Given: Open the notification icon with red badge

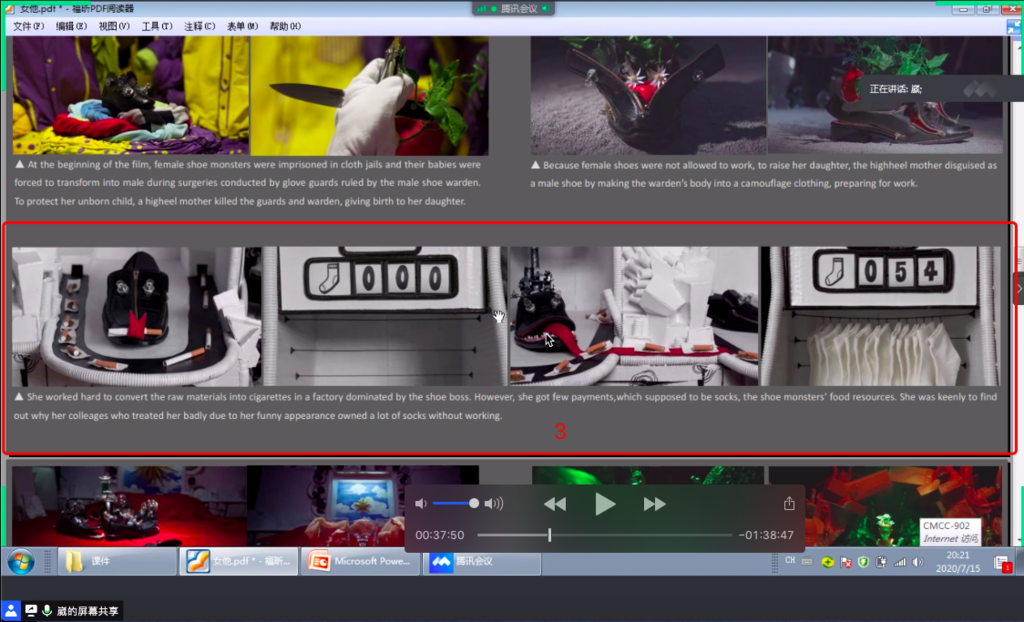Looking at the screenshot, I should (1002, 563).
